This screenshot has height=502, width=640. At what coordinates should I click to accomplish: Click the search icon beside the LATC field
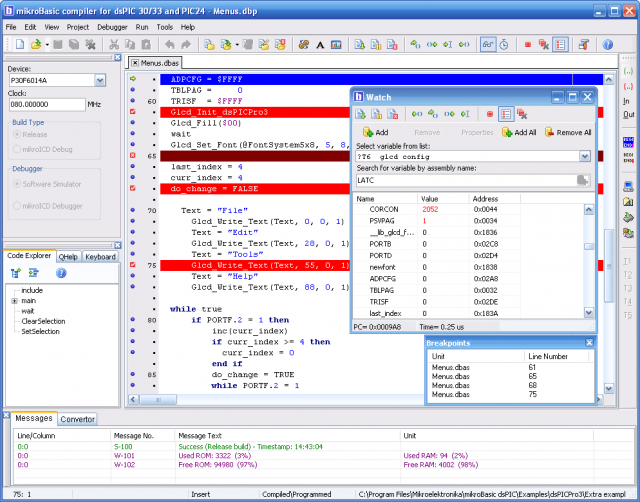(583, 180)
